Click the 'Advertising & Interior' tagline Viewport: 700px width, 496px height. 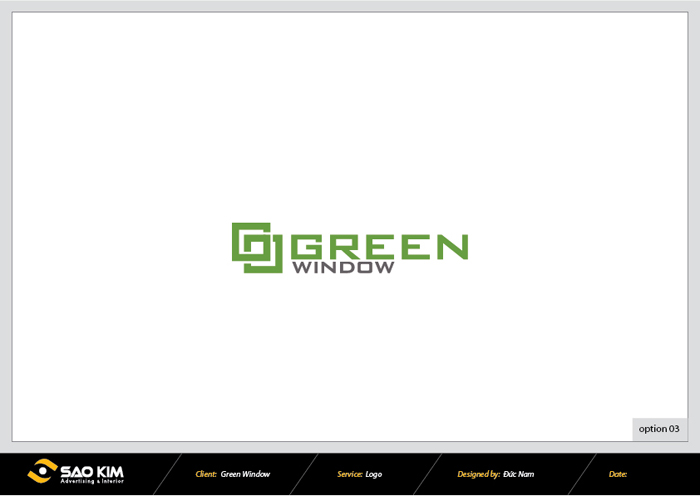click(x=91, y=481)
